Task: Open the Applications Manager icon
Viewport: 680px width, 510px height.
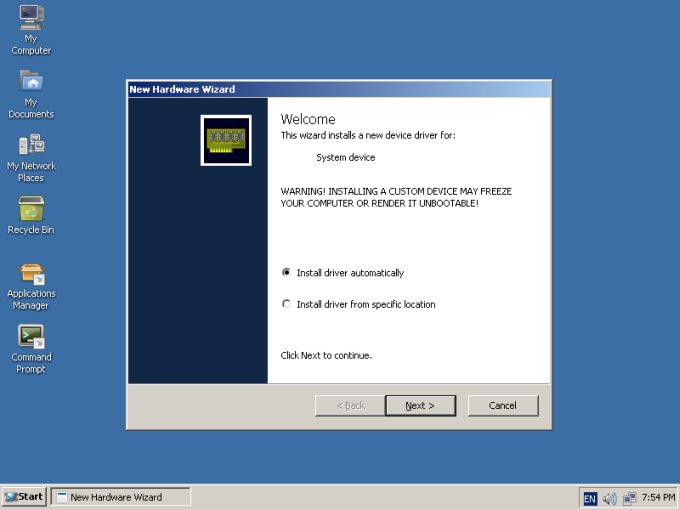Action: coord(31,273)
